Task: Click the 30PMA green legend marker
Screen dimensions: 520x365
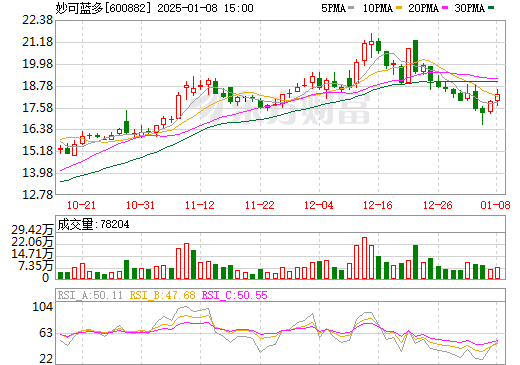Action: point(491,8)
